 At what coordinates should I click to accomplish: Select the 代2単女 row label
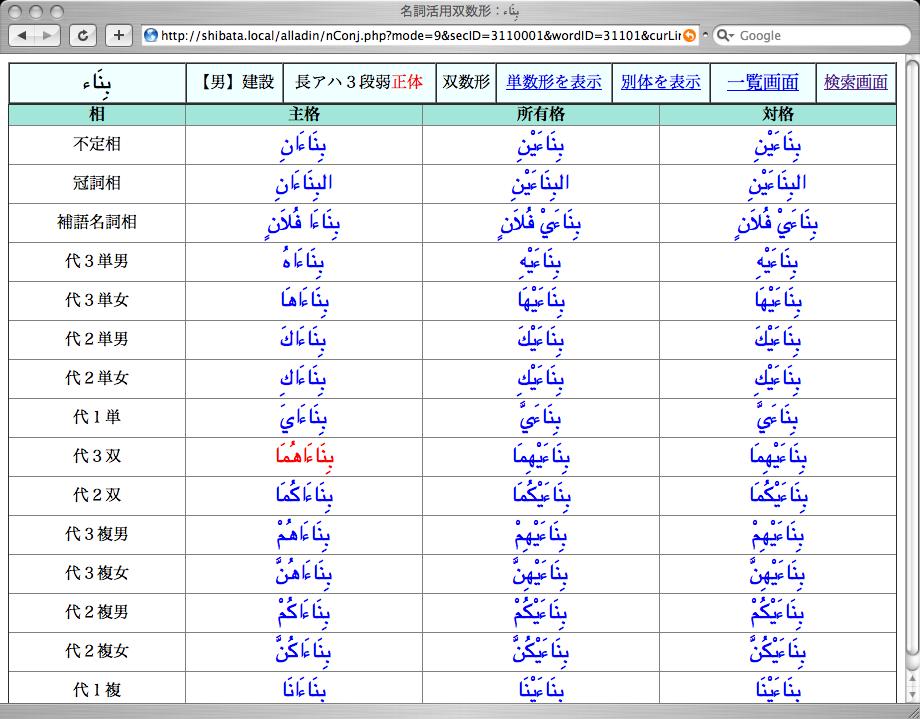tap(97, 378)
